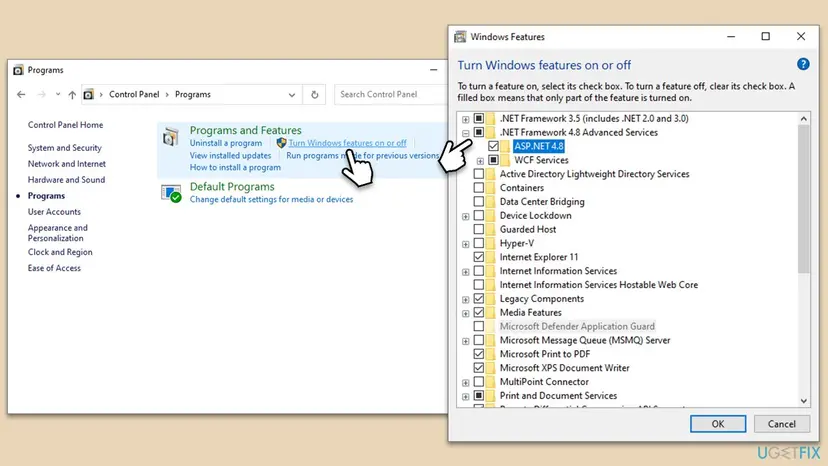
Task: Click View installed updates link
Action: 230,155
